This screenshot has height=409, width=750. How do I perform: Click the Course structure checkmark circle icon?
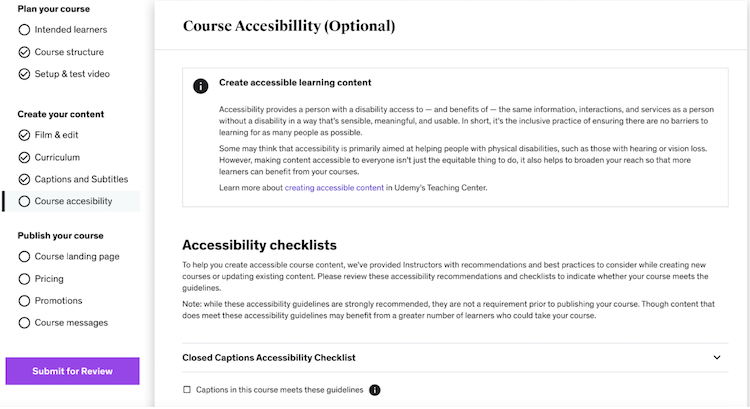24,52
